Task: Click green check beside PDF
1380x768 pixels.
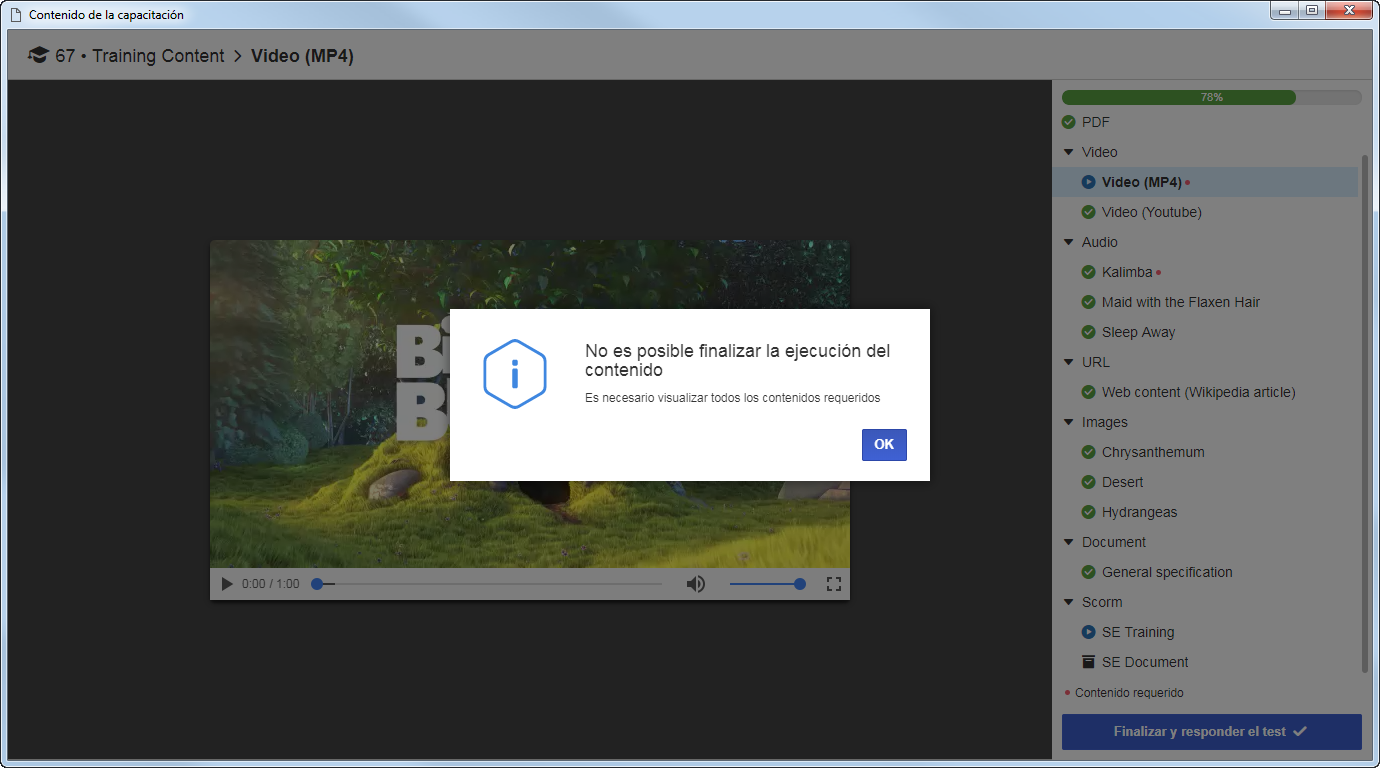Action: point(1069,122)
